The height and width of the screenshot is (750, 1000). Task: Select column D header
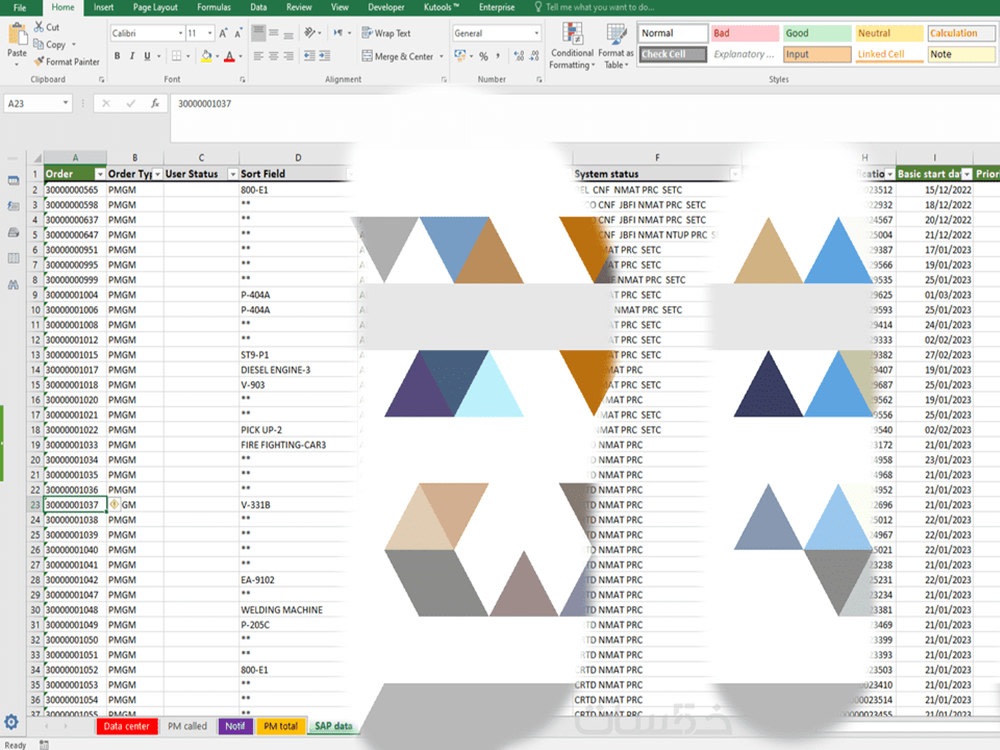(298, 158)
